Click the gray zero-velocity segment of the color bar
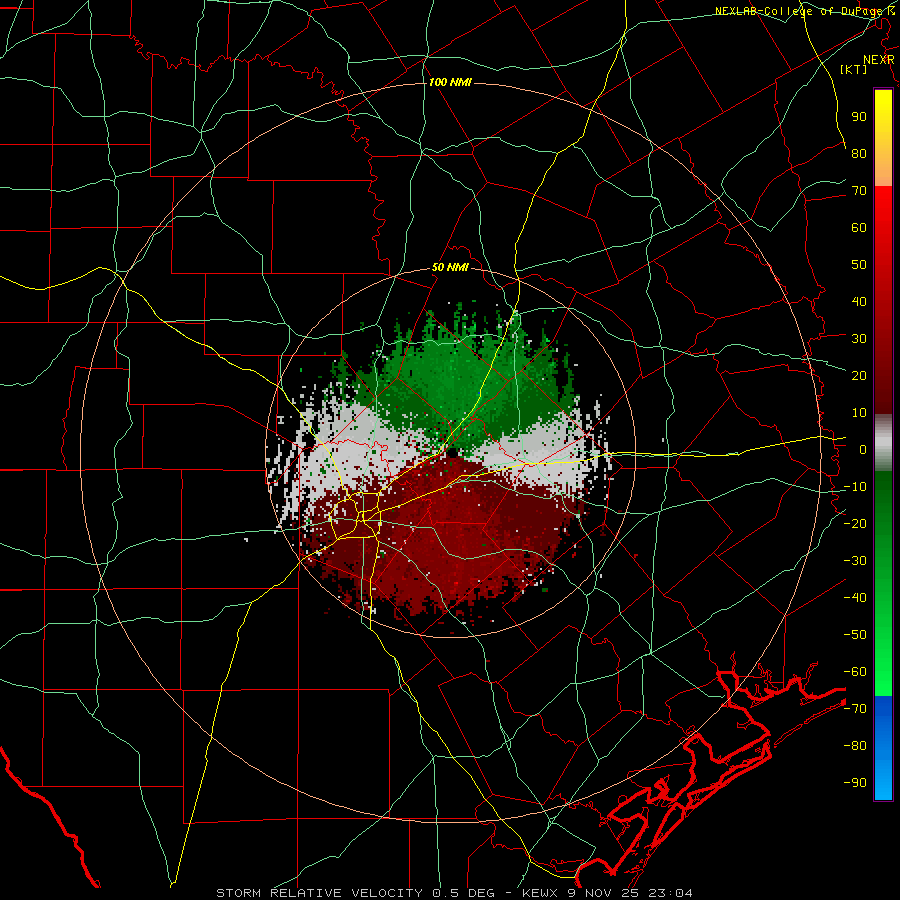Image resolution: width=900 pixels, height=900 pixels. (x=883, y=443)
